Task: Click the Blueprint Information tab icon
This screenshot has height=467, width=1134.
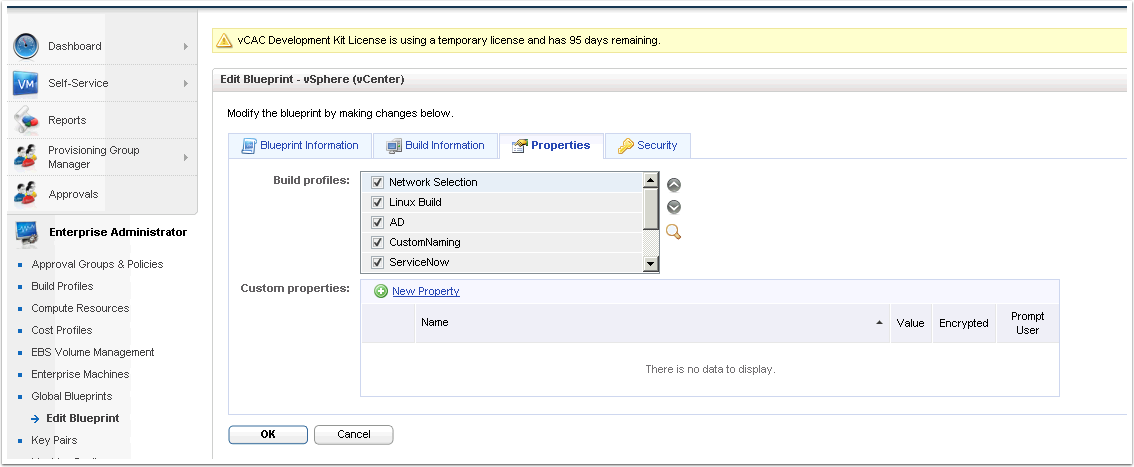Action: tap(249, 145)
